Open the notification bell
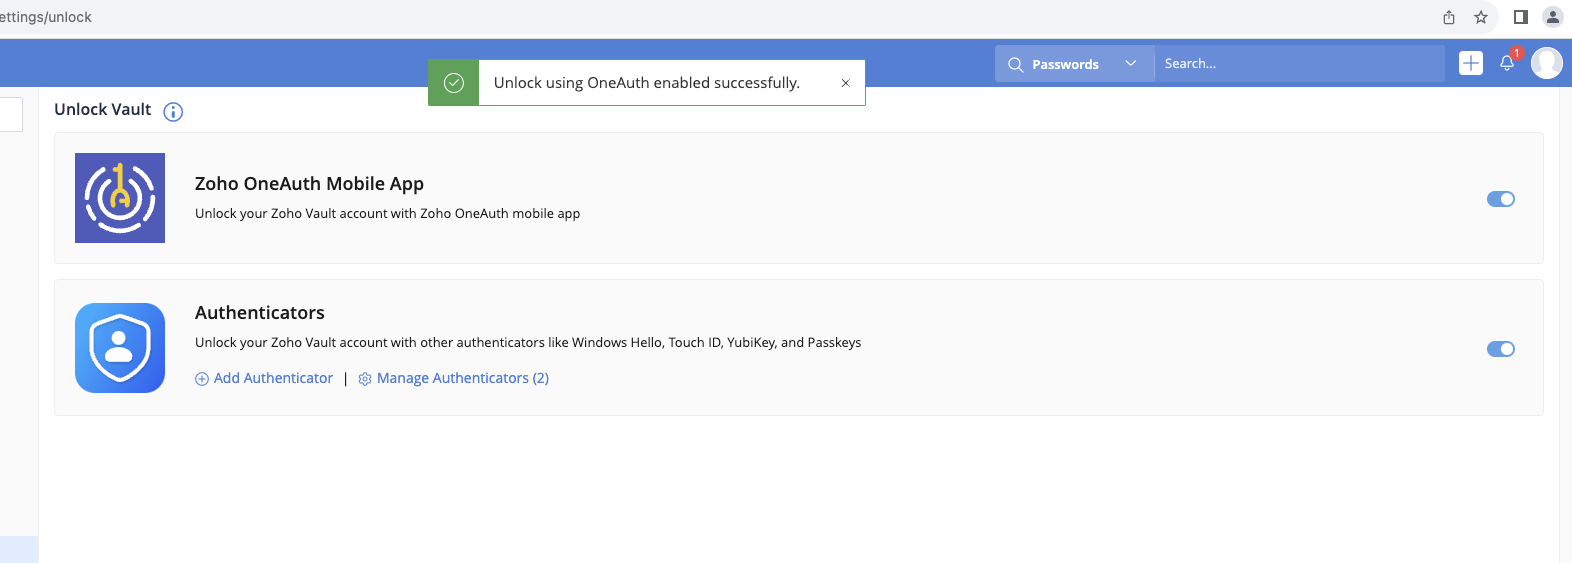This screenshot has height=563, width=1572. point(1507,64)
